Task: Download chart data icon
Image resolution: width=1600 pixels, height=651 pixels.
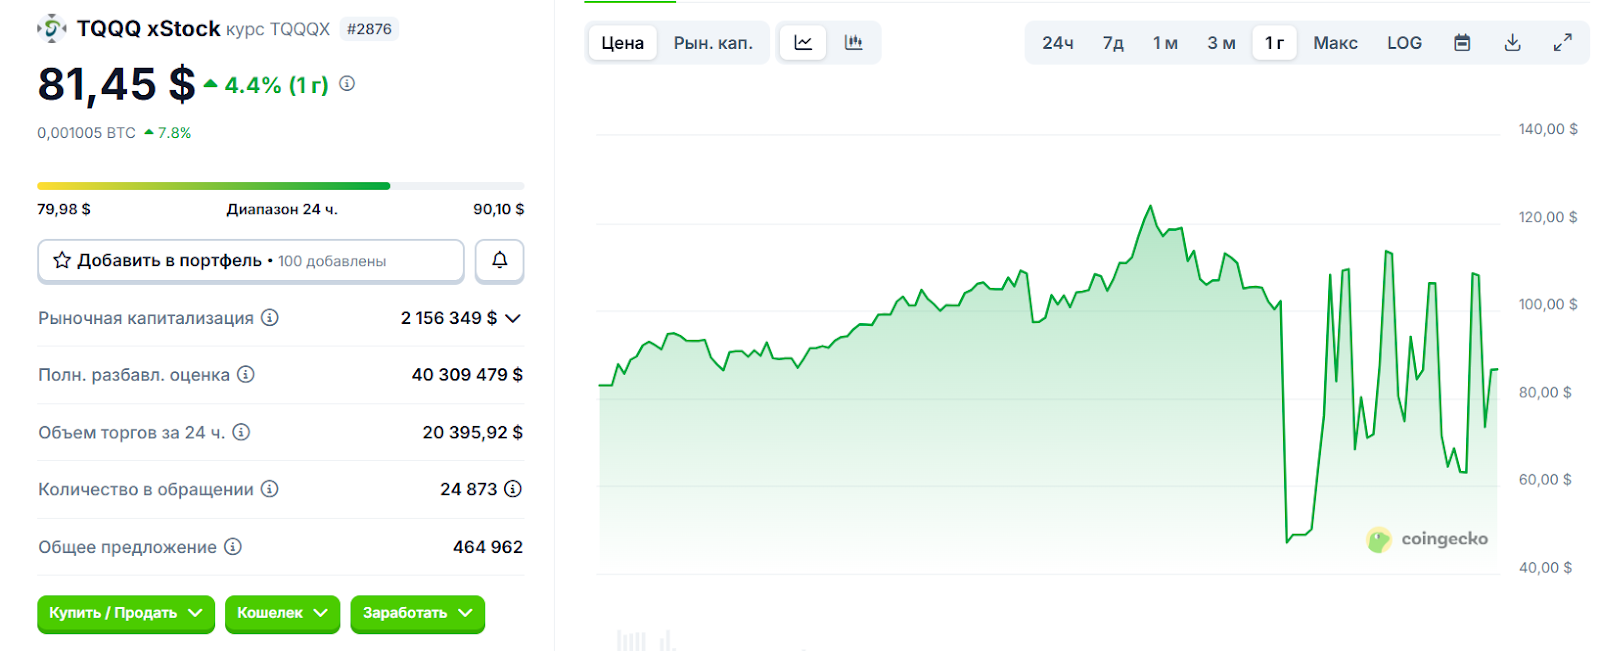Action: point(1512,43)
